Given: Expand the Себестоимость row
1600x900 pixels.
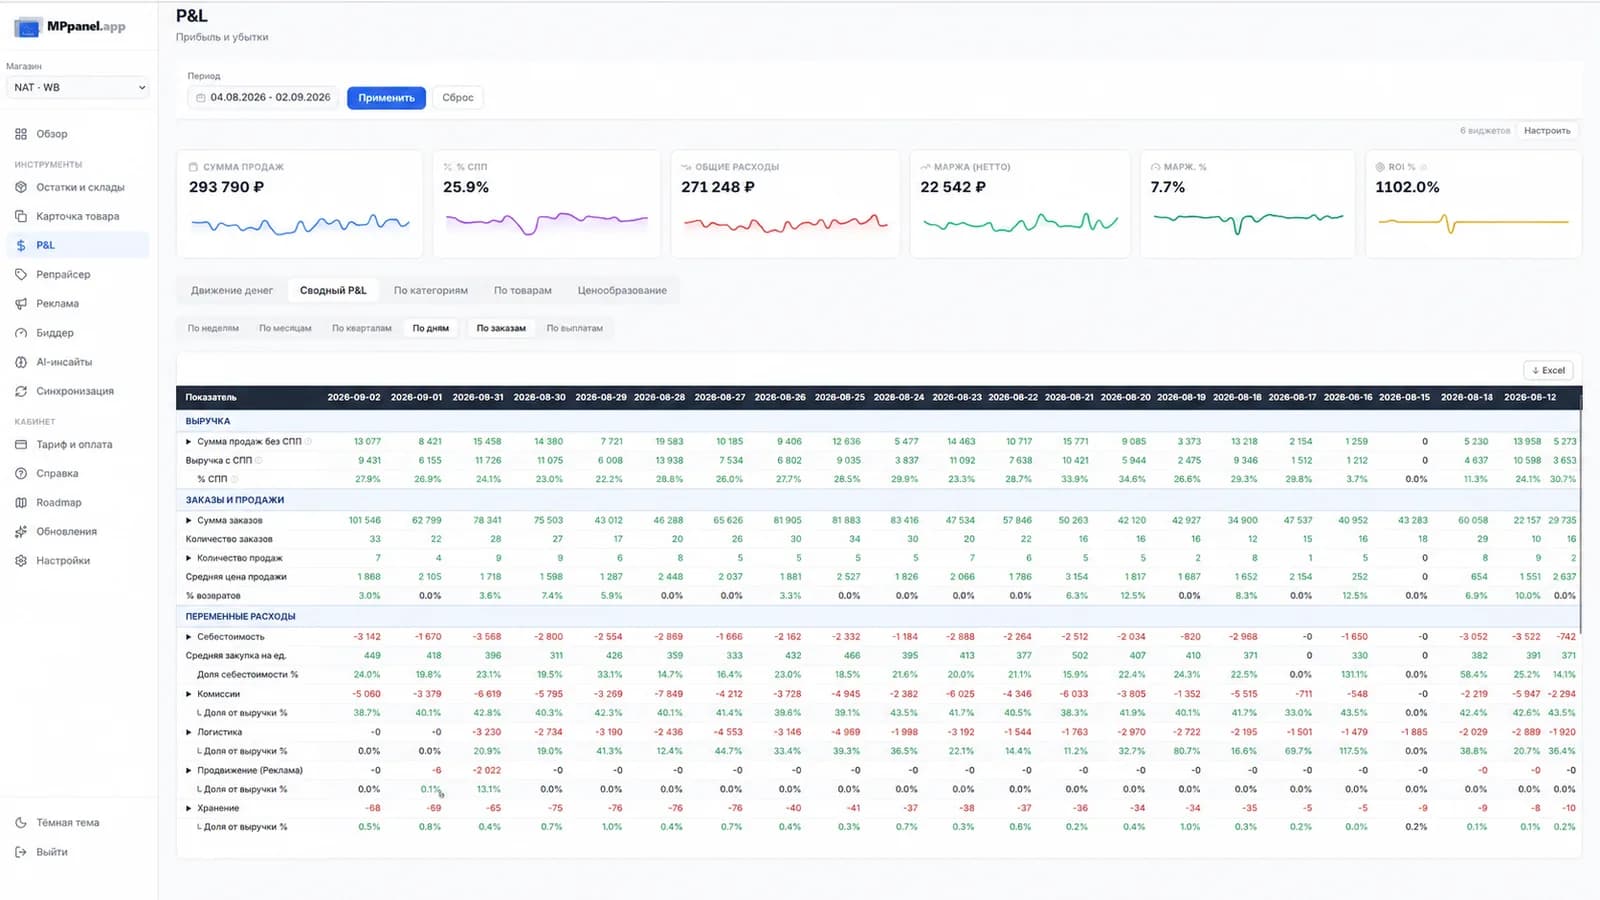Looking at the screenshot, I should click(188, 637).
